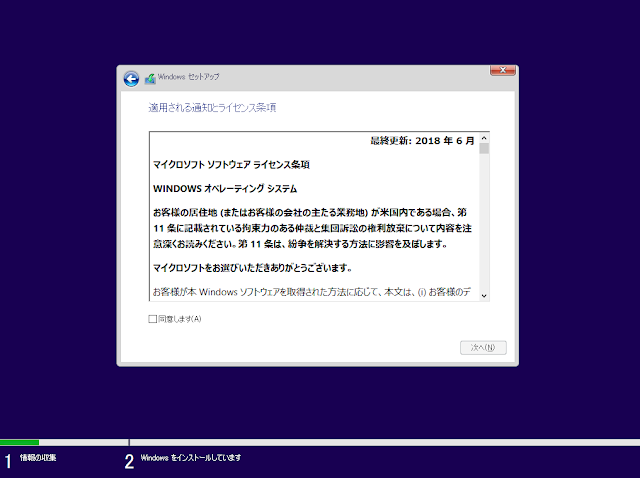Click the Windows Setup title icon
The height and width of the screenshot is (478, 640).
[x=150, y=79]
